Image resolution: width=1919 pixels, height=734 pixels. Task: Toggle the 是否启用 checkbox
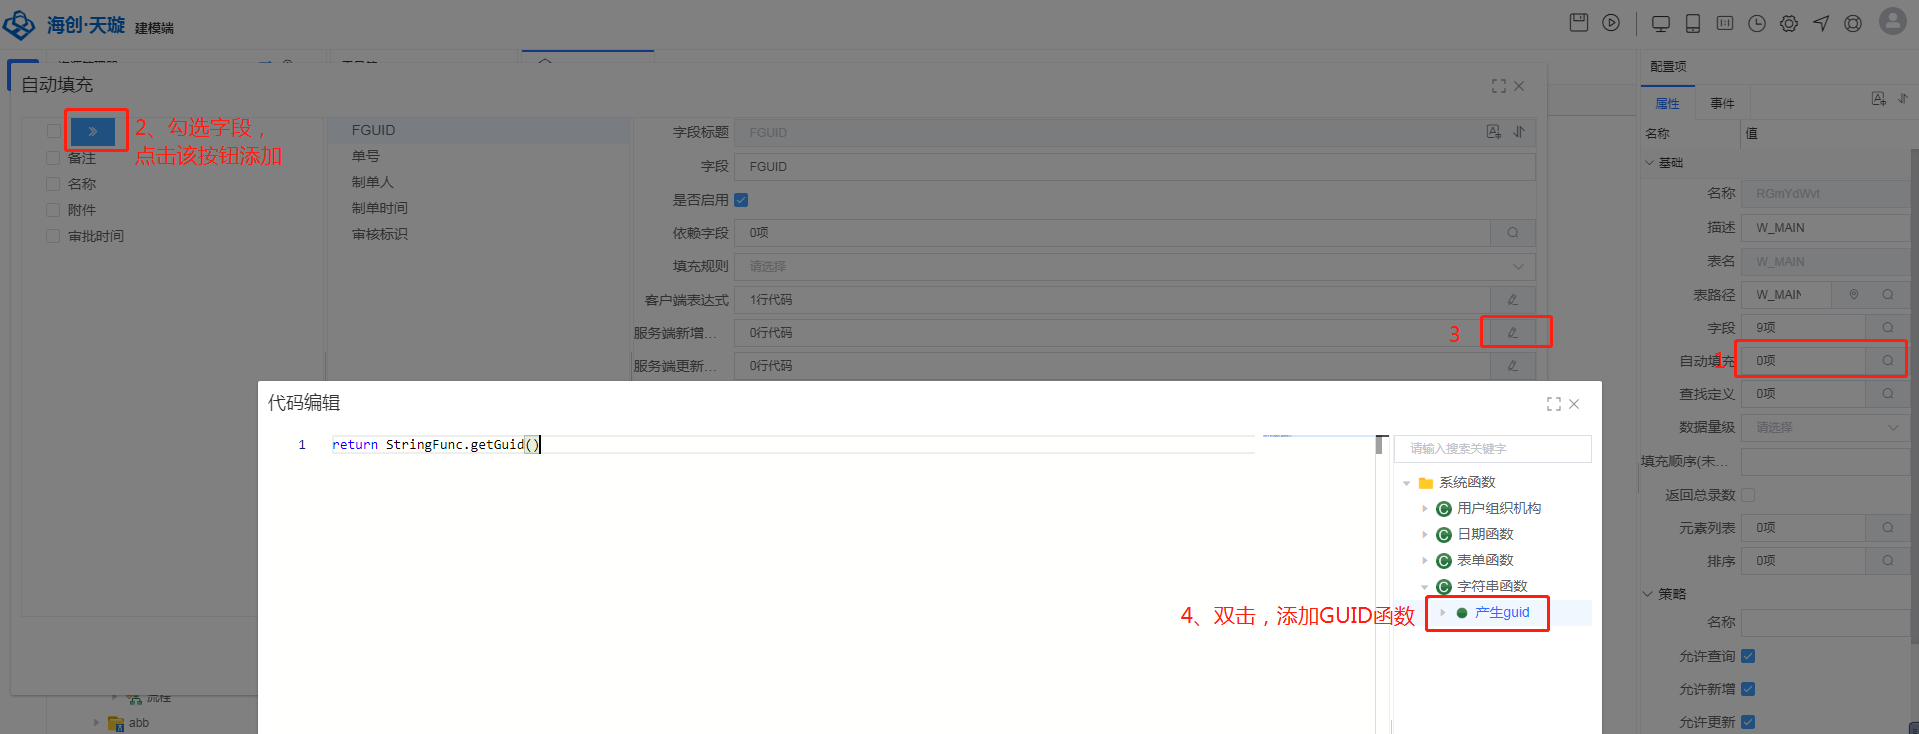741,200
